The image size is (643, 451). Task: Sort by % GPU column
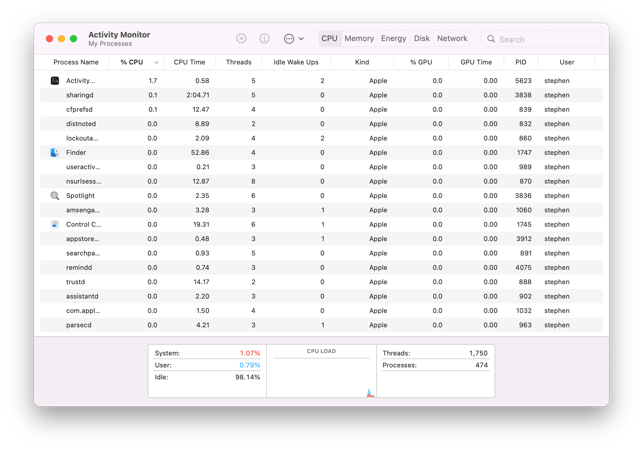[421, 62]
